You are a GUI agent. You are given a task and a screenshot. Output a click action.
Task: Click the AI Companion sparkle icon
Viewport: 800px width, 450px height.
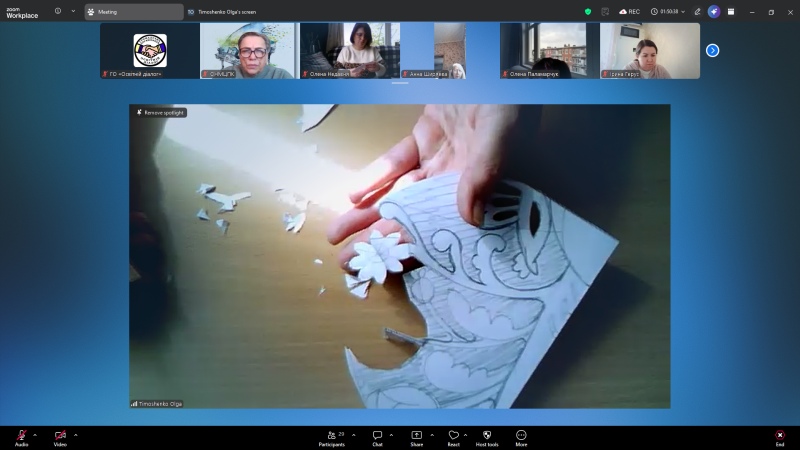pyautogui.click(x=714, y=12)
